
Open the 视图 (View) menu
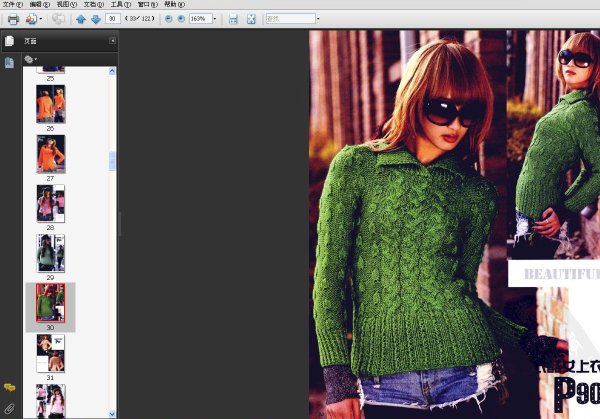67,4
